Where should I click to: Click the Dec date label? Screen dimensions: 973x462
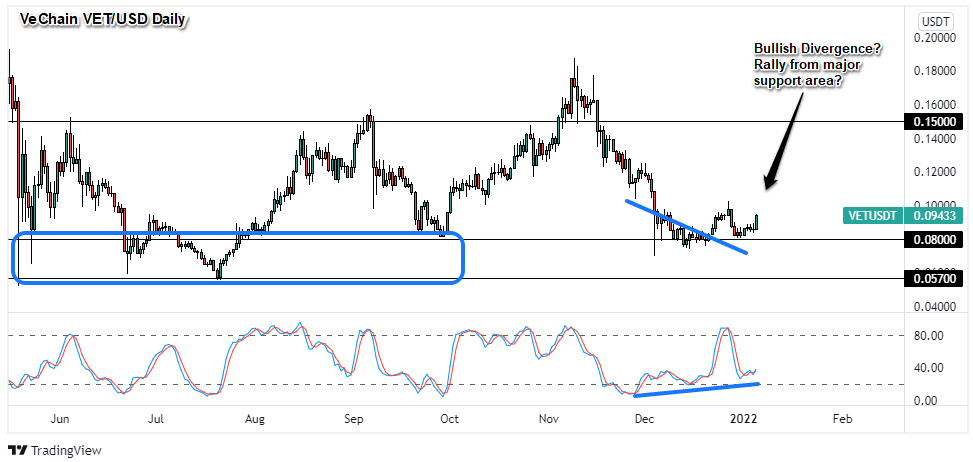(x=643, y=419)
